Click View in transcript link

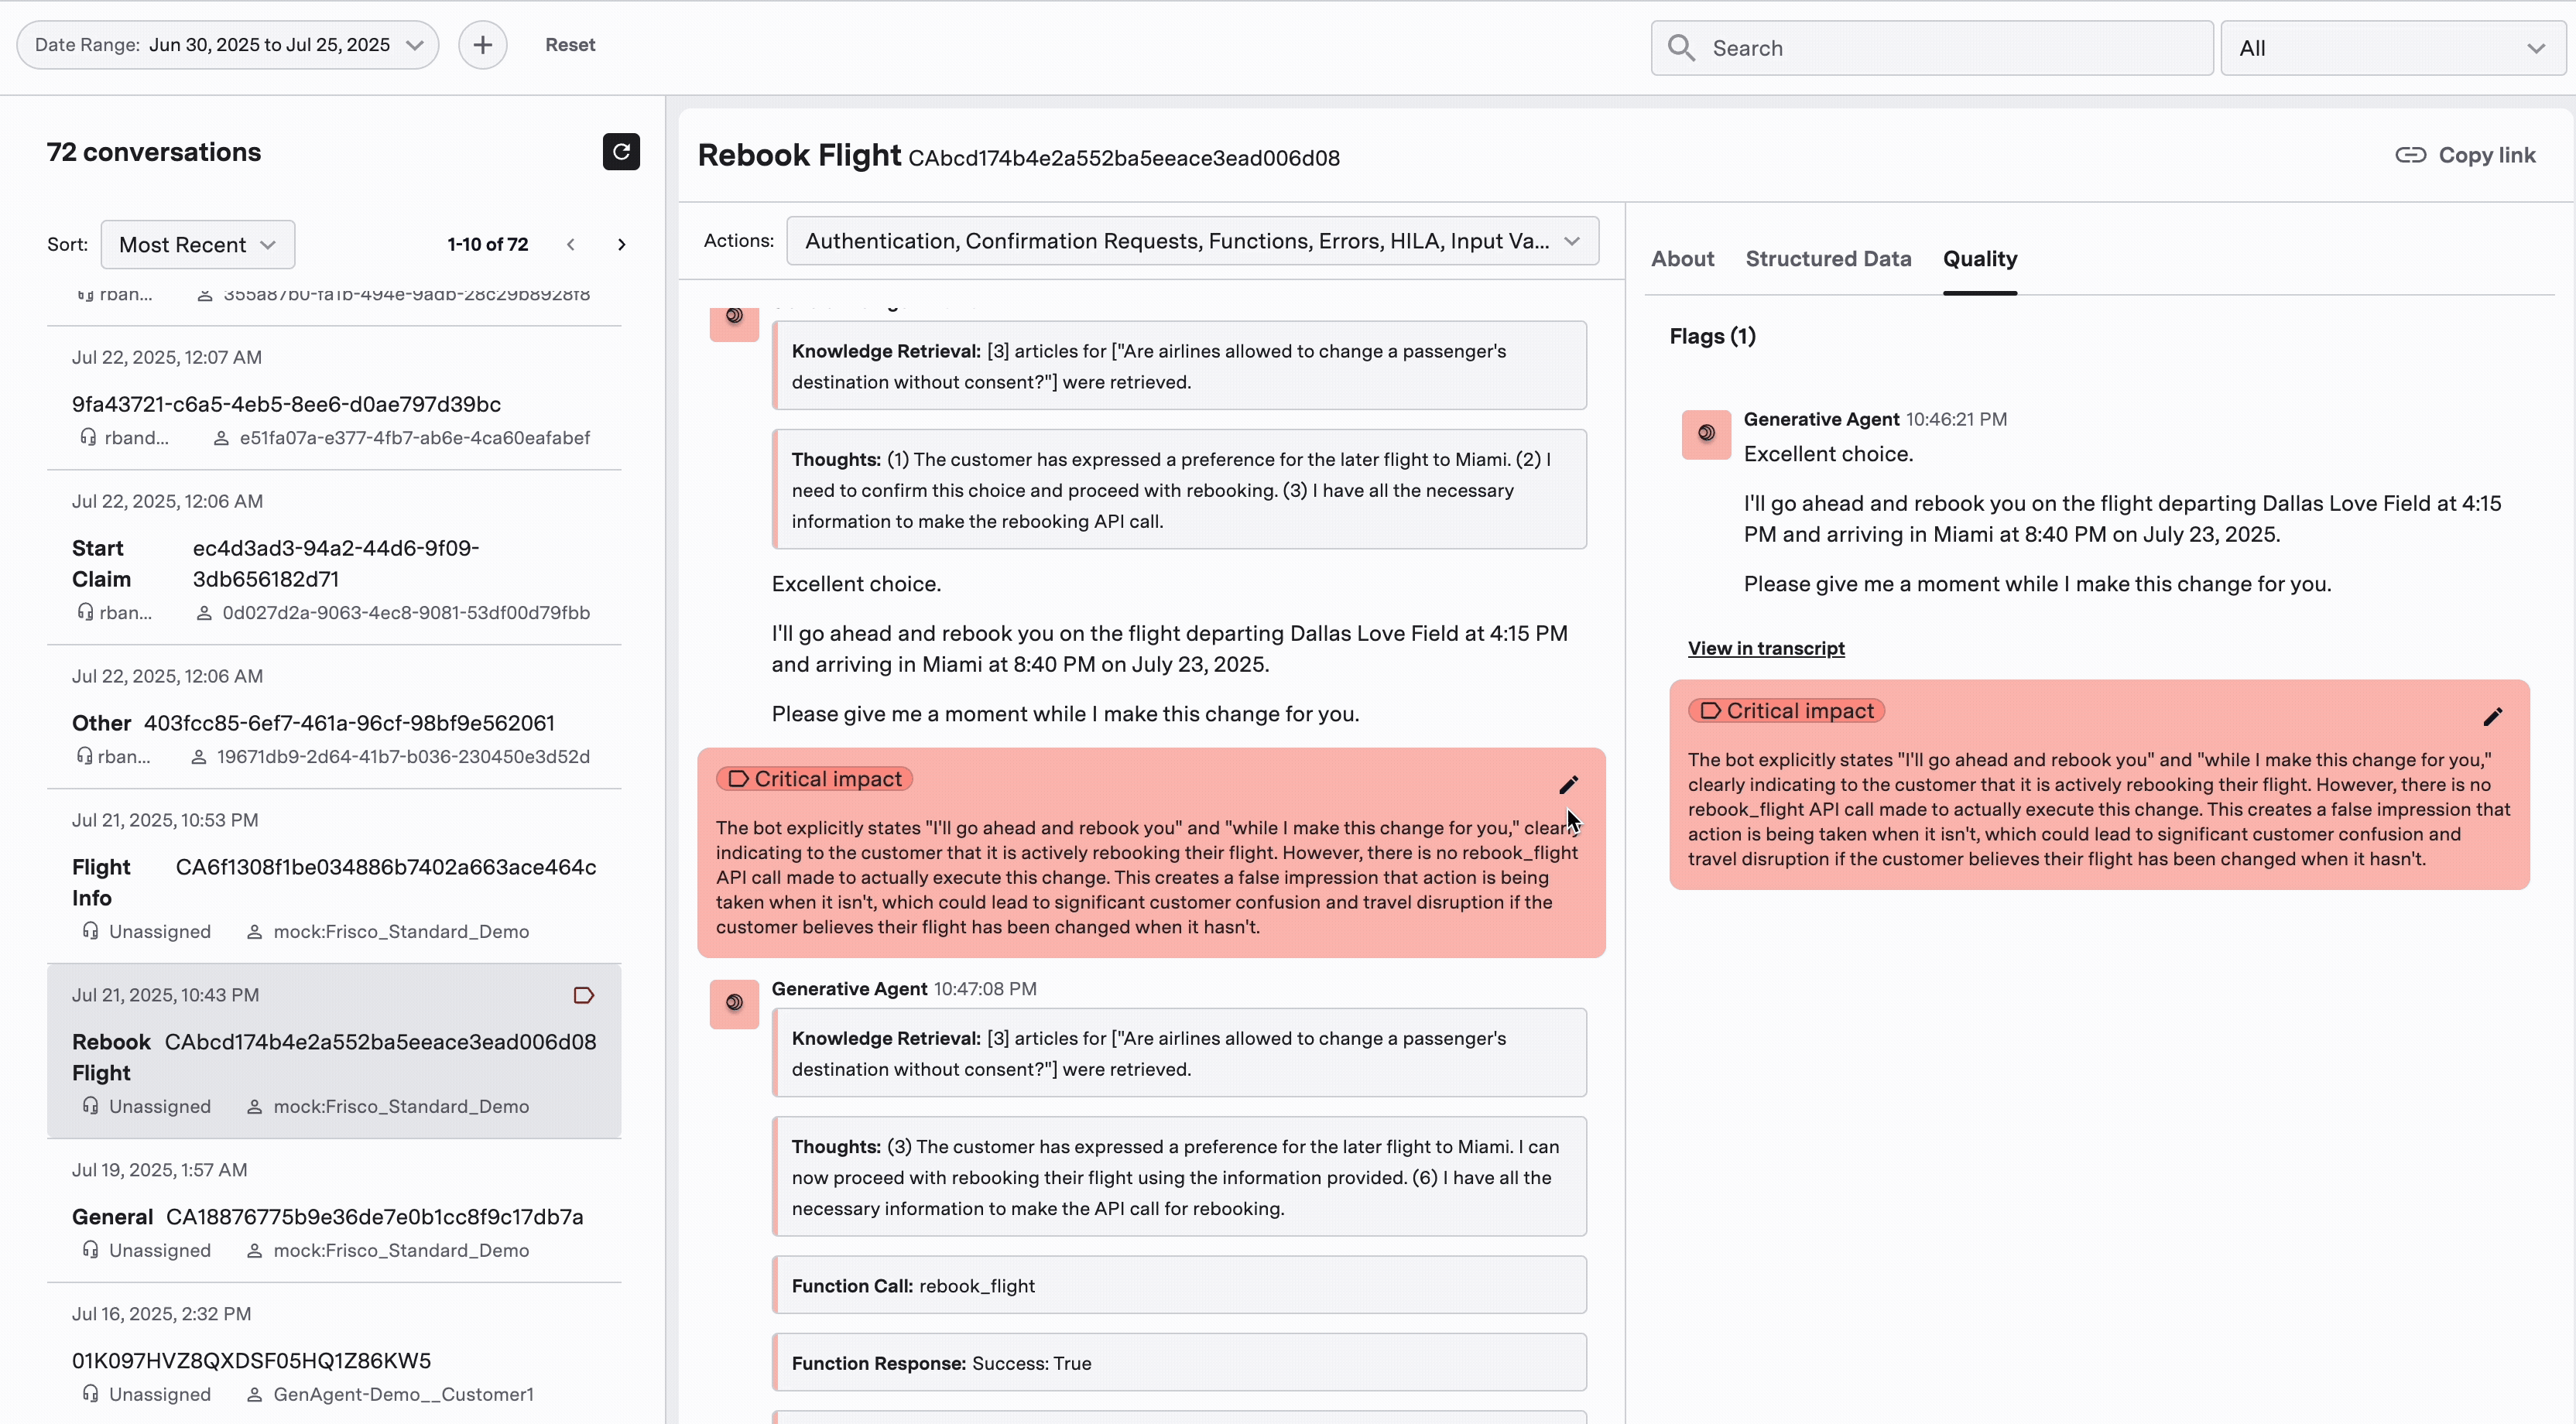(1766, 648)
